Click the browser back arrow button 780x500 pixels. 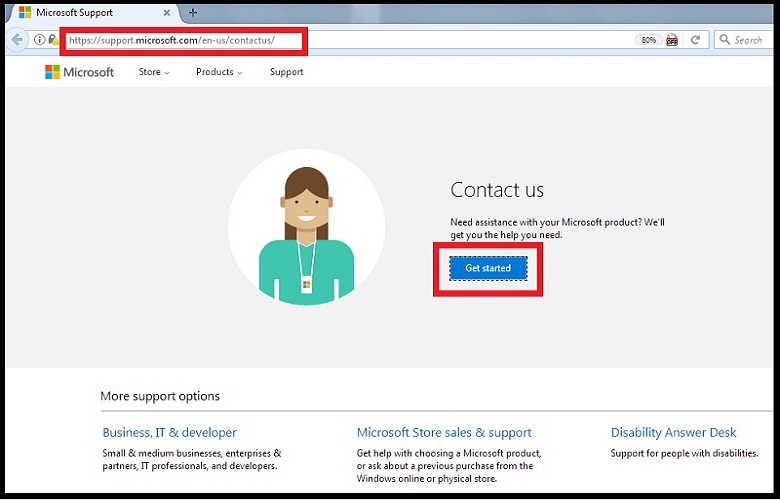pos(17,40)
